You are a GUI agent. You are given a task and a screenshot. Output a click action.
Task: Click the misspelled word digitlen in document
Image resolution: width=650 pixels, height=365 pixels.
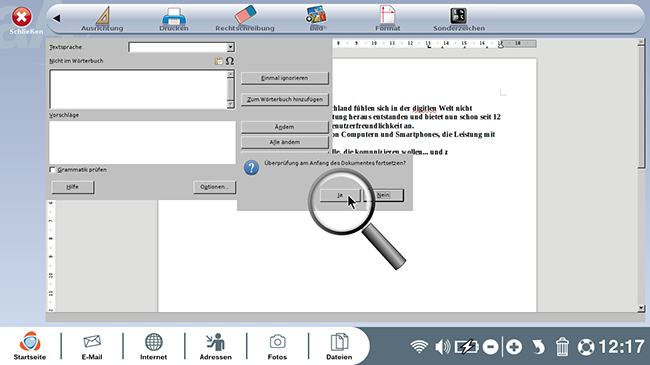tap(424, 109)
